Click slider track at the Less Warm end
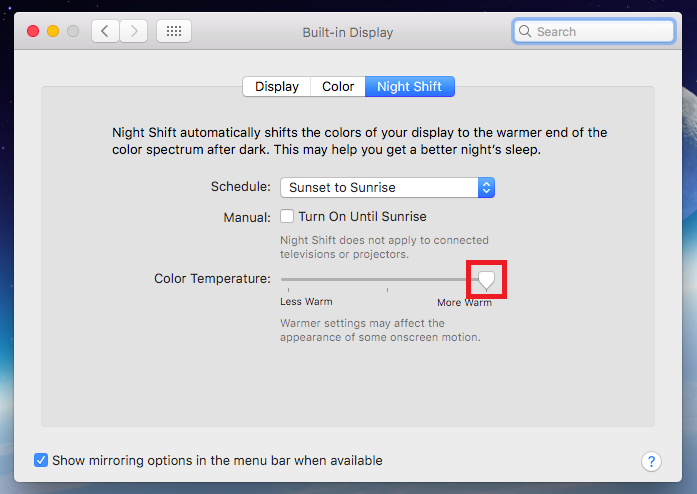The height and width of the screenshot is (494, 697). point(284,279)
